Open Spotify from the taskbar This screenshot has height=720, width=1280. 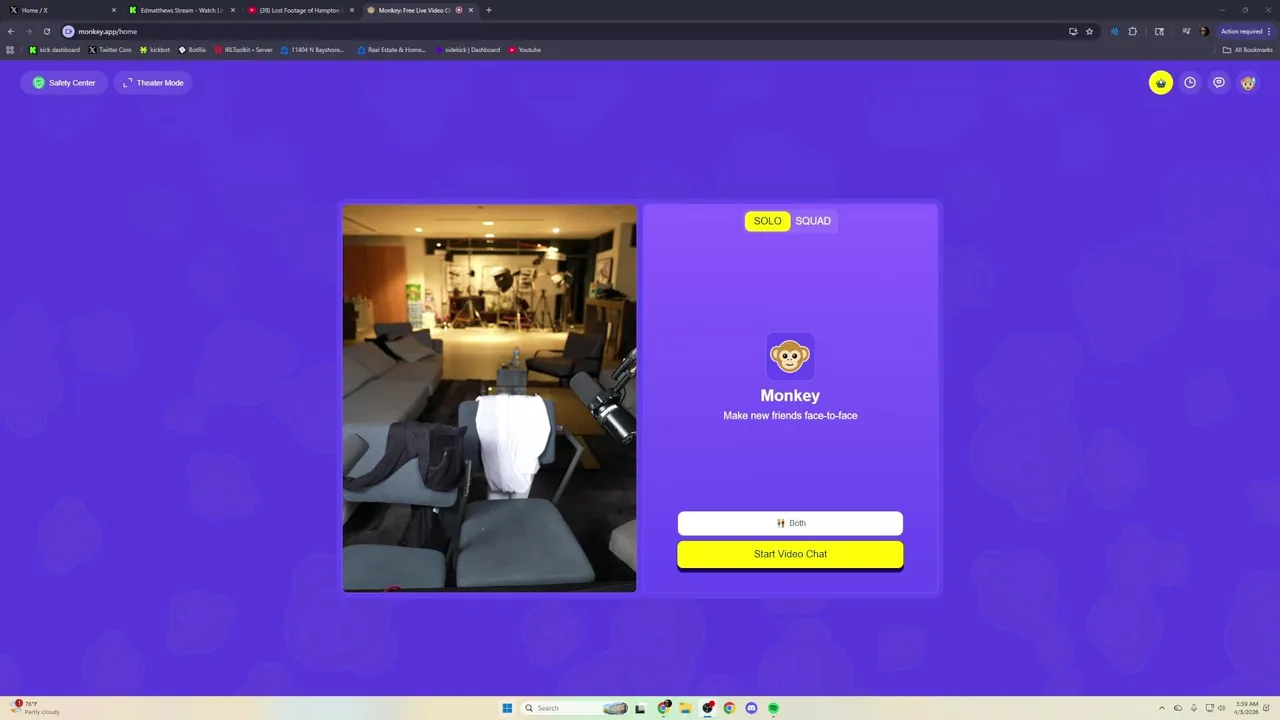click(773, 708)
